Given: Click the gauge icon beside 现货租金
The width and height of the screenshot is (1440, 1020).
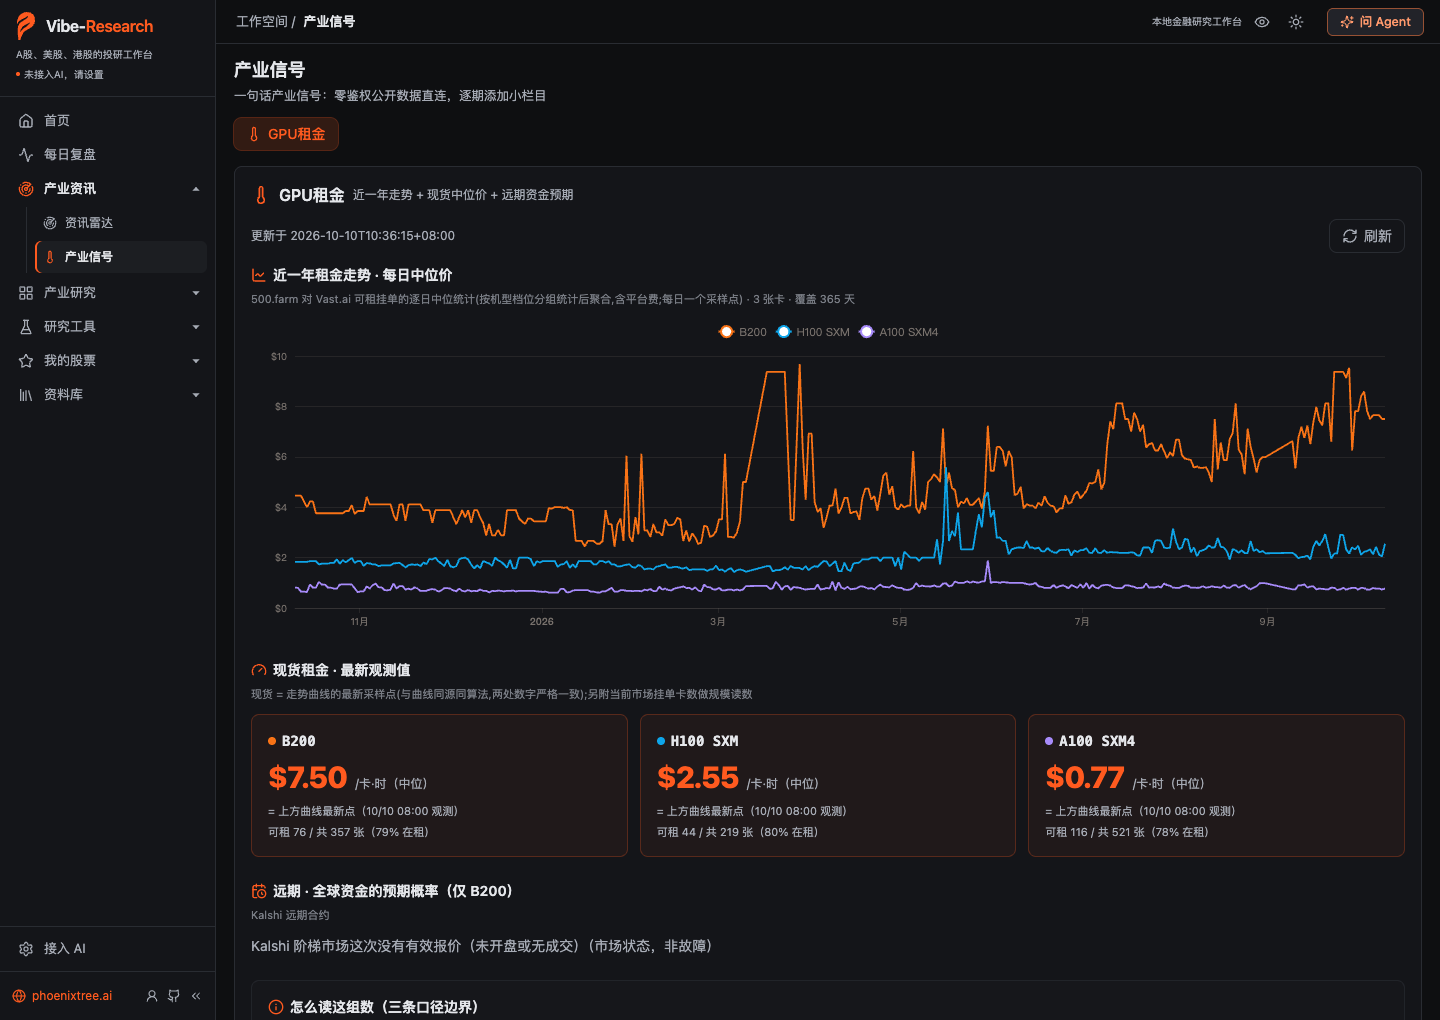Looking at the screenshot, I should pos(259,671).
